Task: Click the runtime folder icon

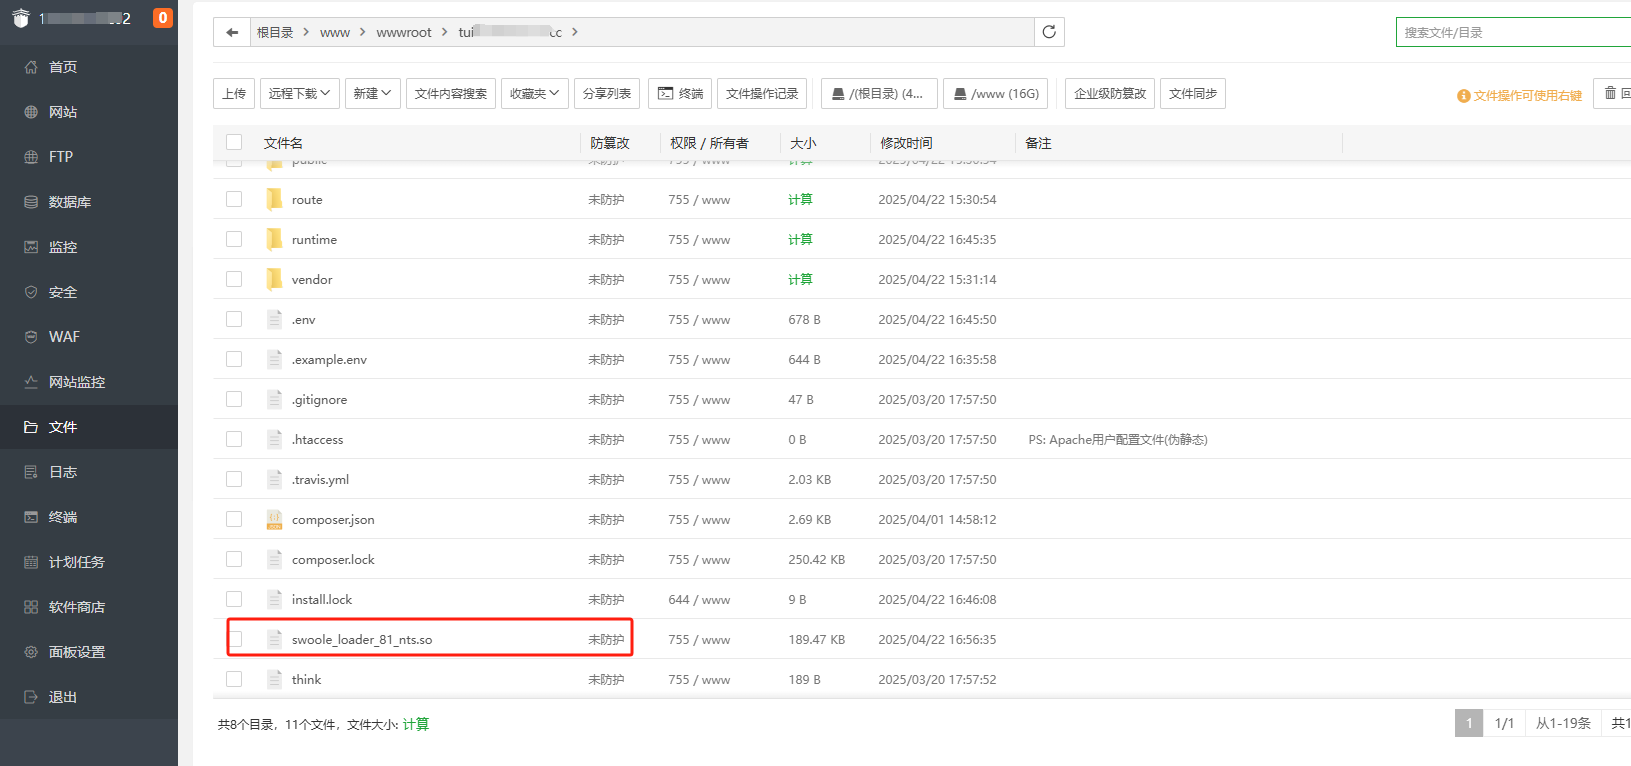Action: pyautogui.click(x=274, y=239)
